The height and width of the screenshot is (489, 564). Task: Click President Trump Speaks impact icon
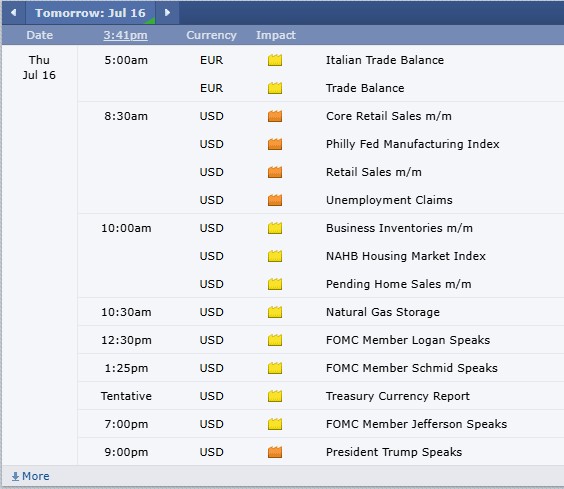click(275, 452)
